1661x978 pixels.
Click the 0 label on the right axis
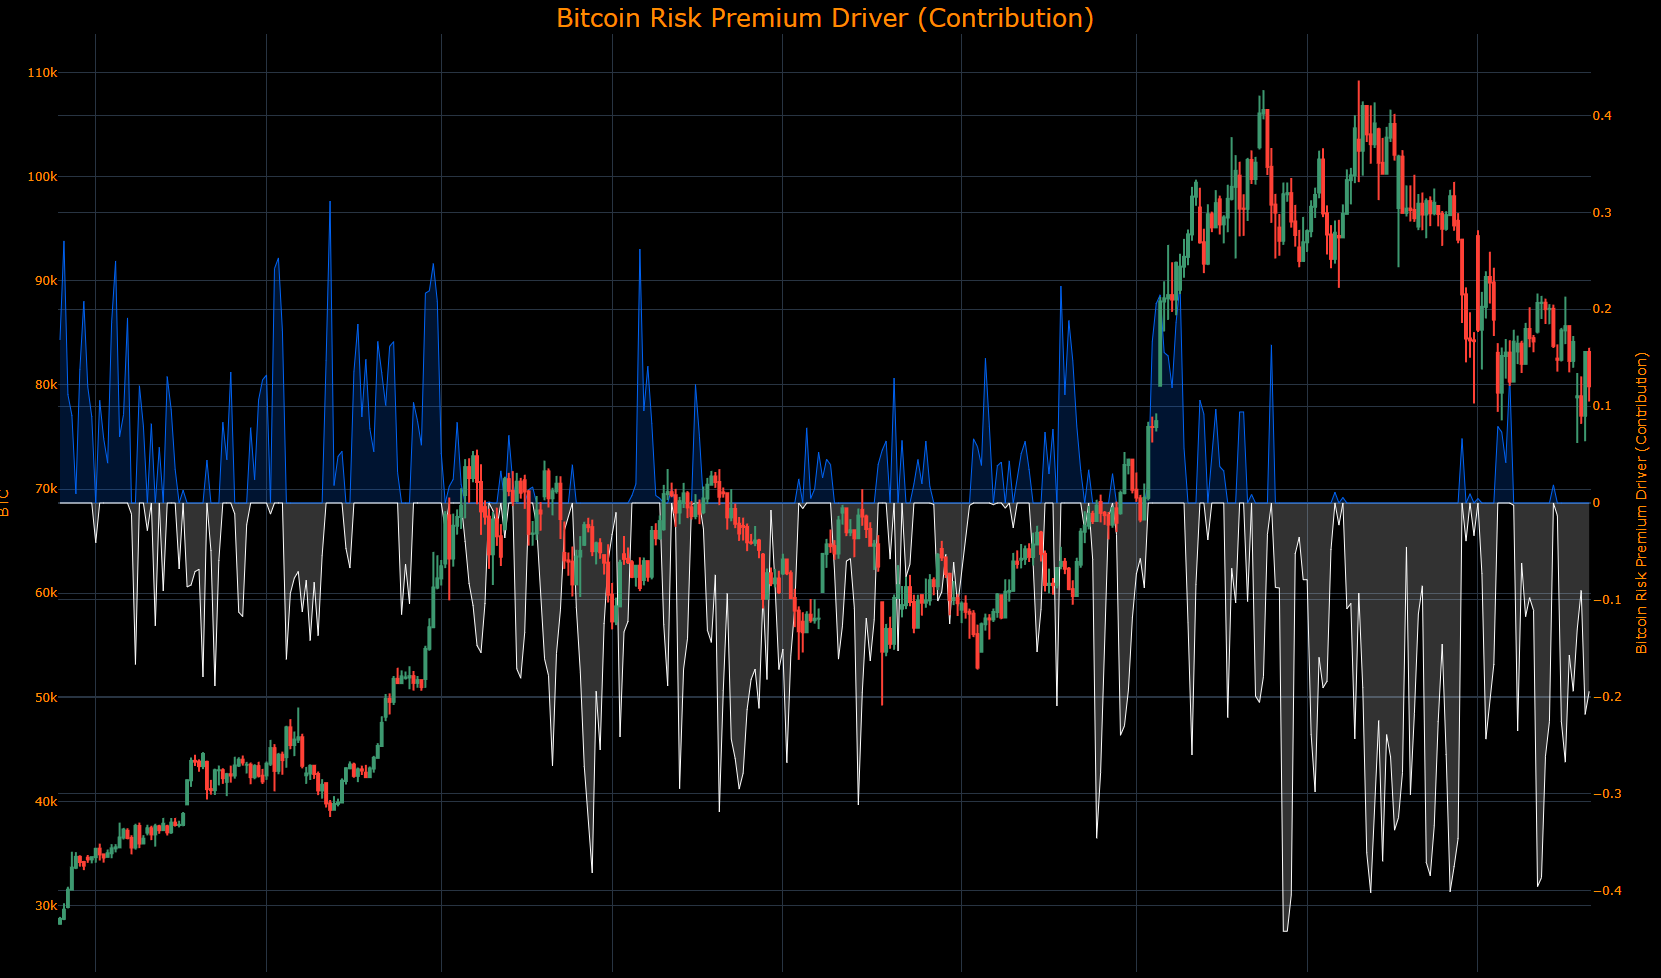pyautogui.click(x=1596, y=503)
